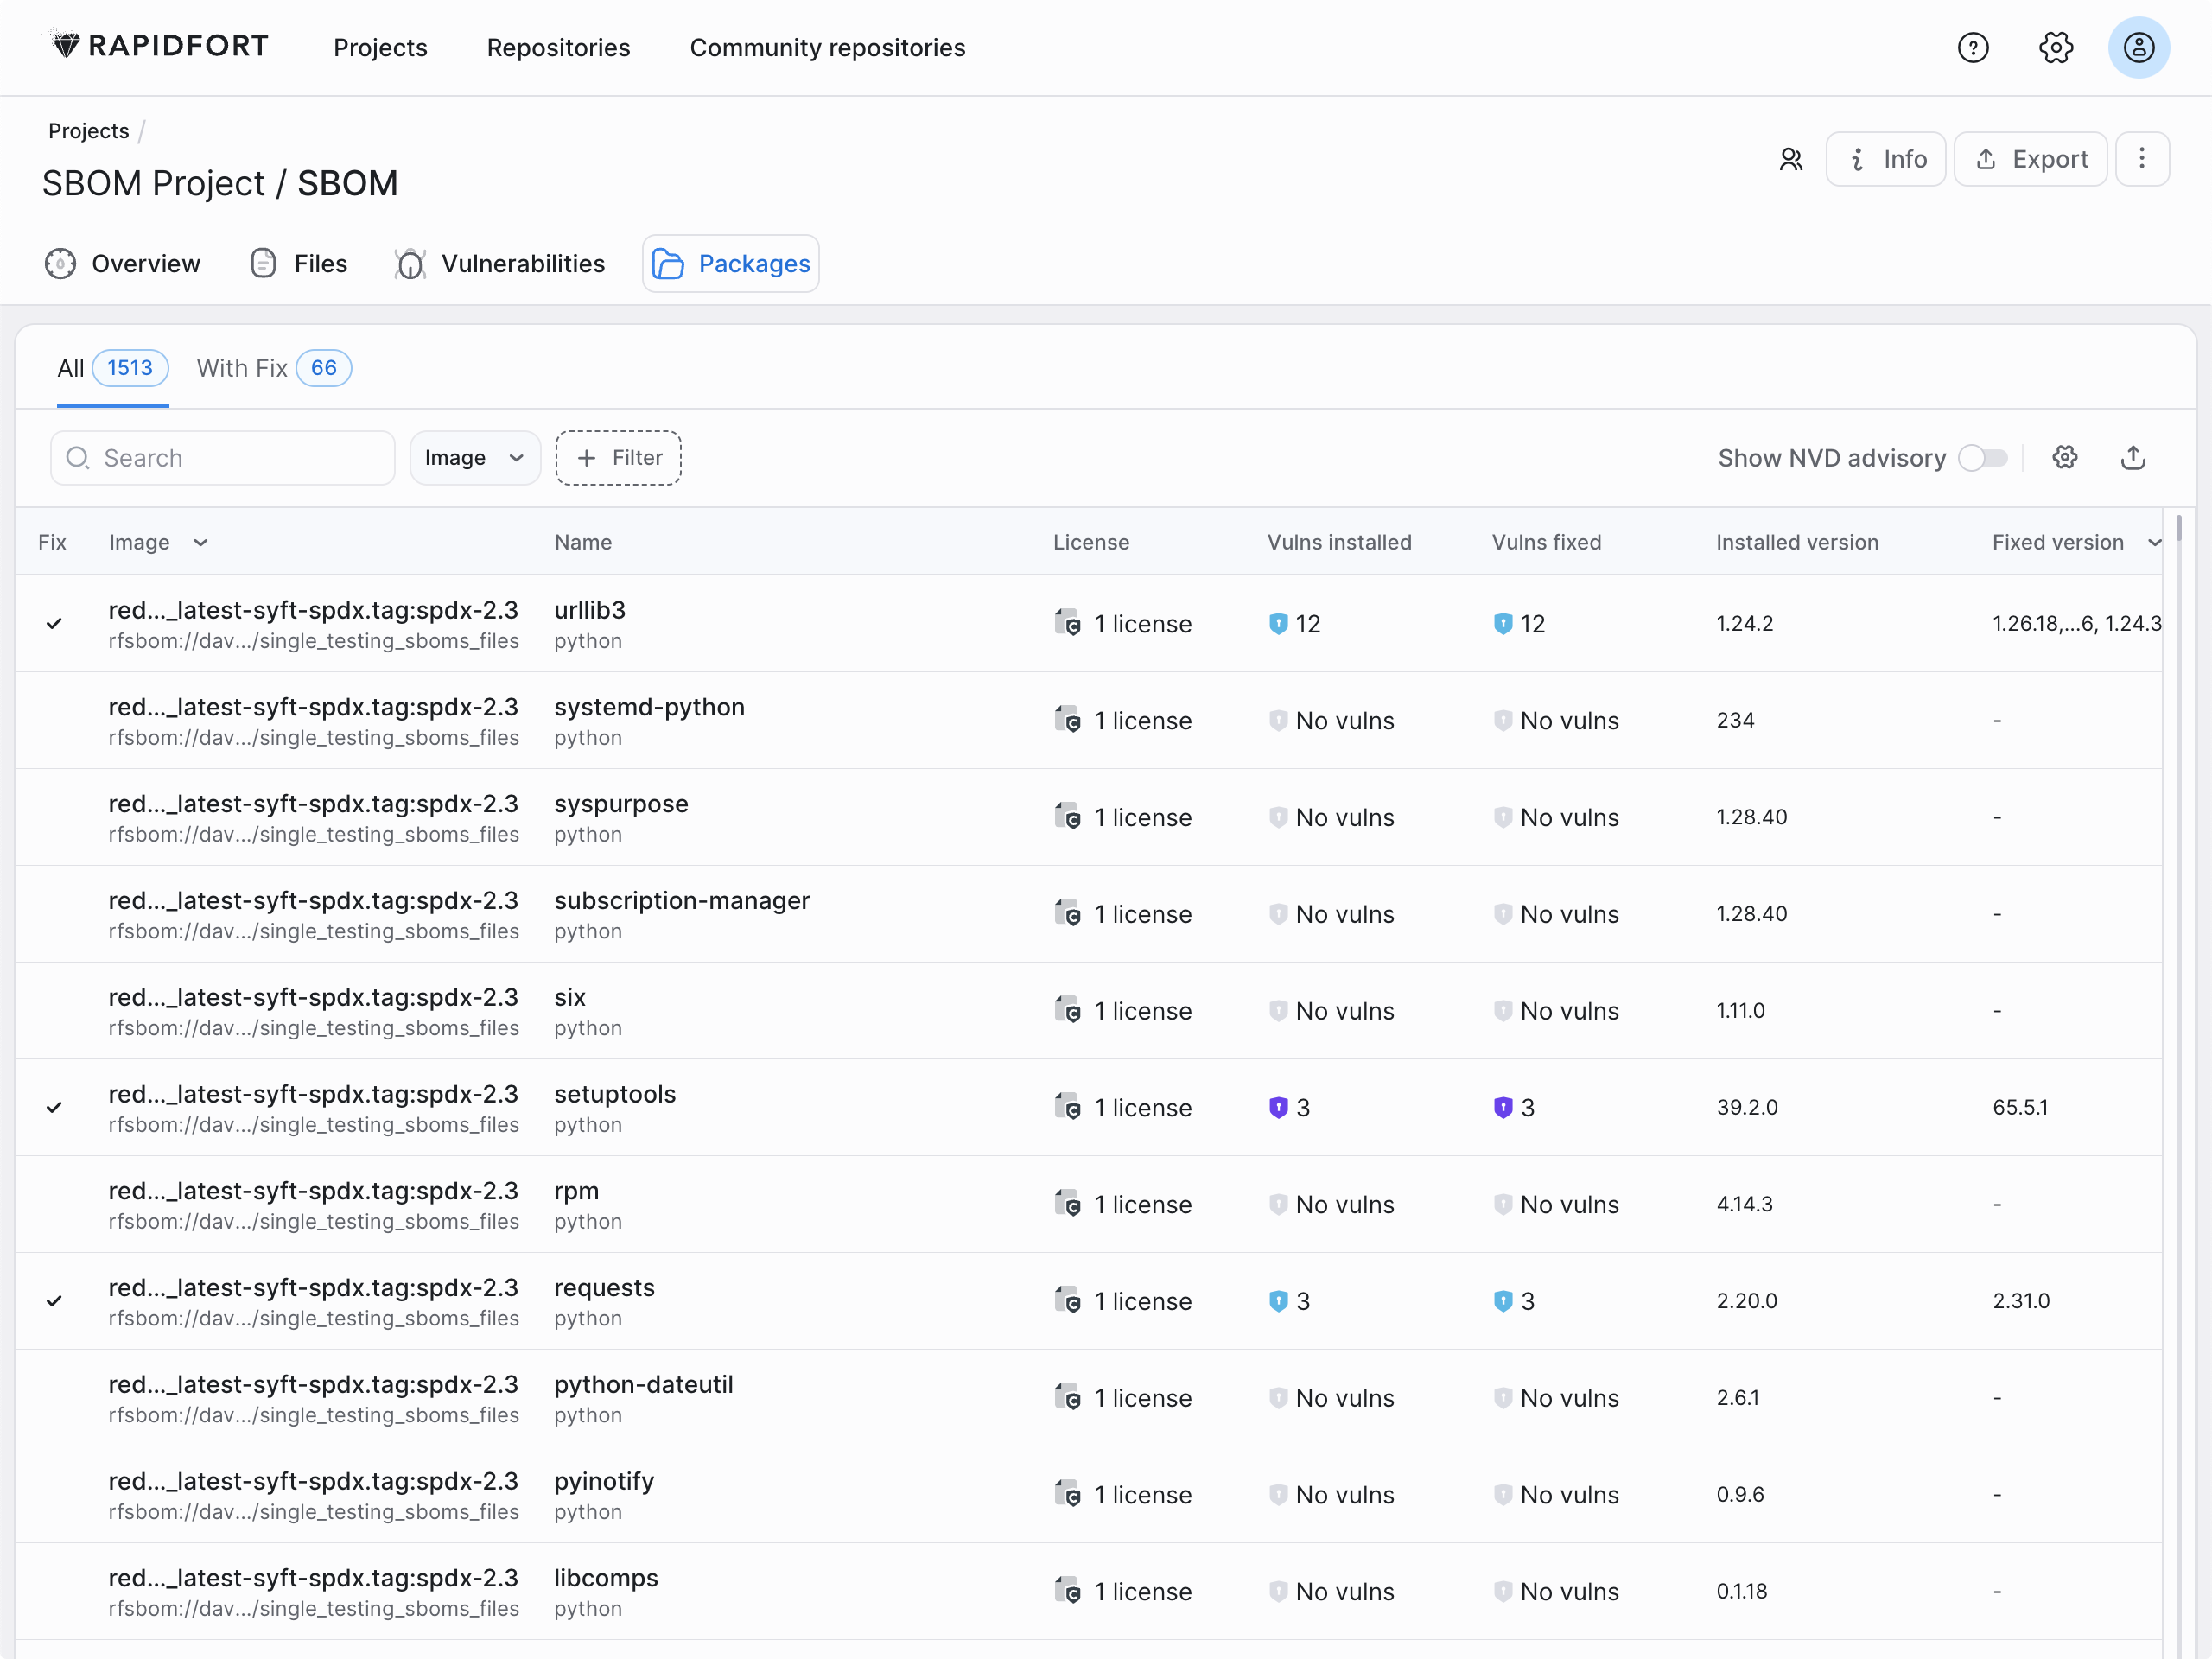
Task: Click the license icon in rpm row
Action: pyautogui.click(x=1067, y=1203)
